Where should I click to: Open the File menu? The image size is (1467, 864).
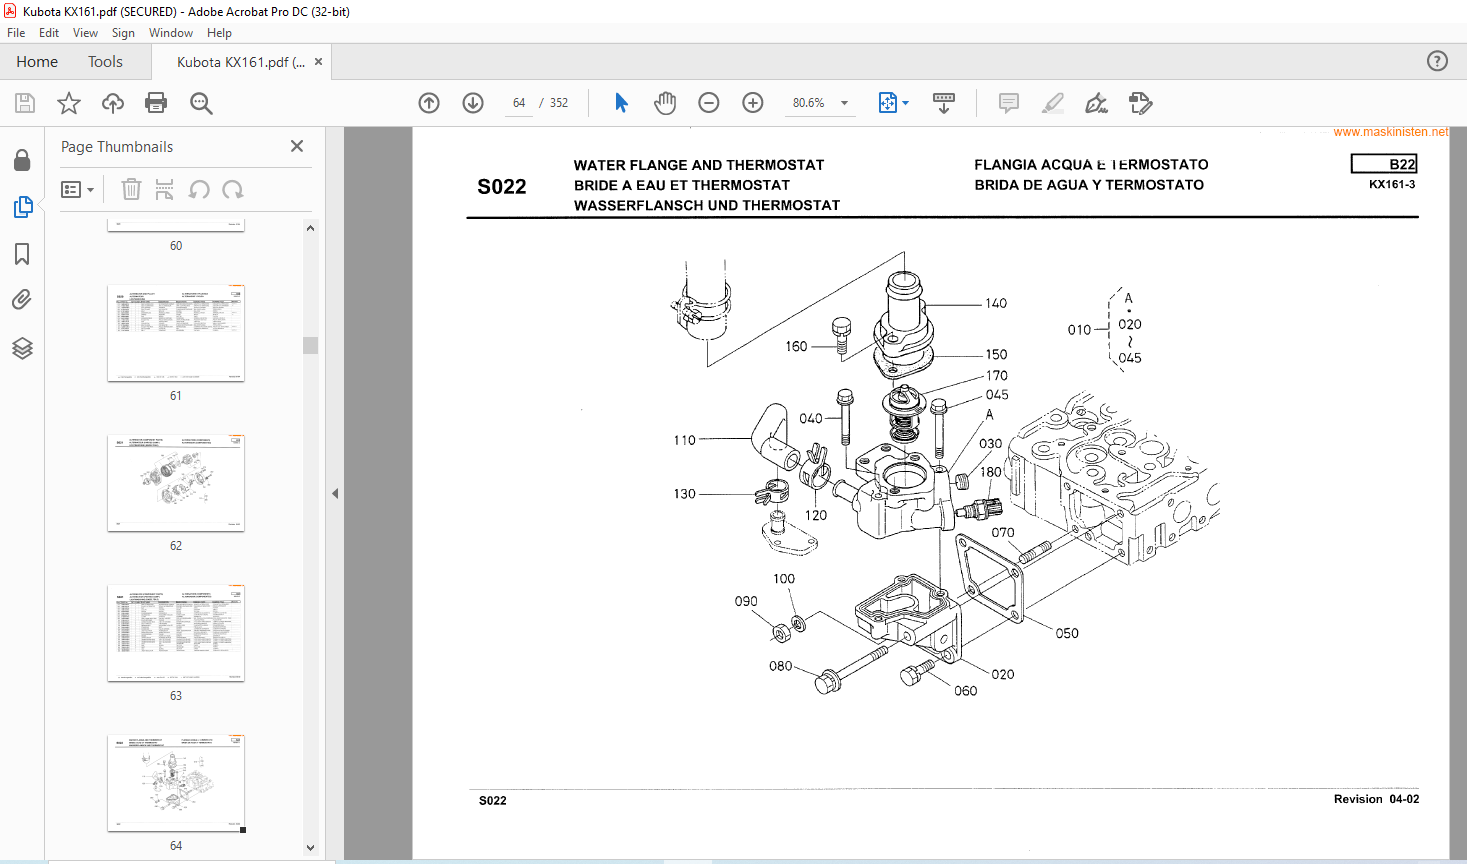pos(16,33)
